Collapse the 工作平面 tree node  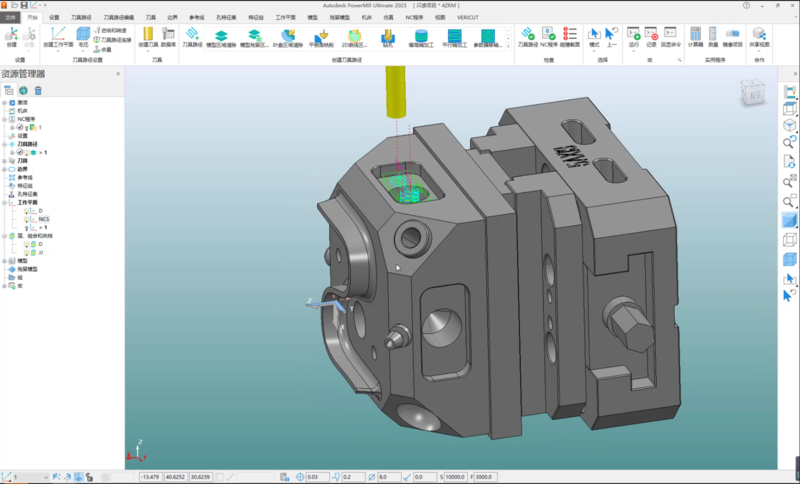click(x=6, y=203)
